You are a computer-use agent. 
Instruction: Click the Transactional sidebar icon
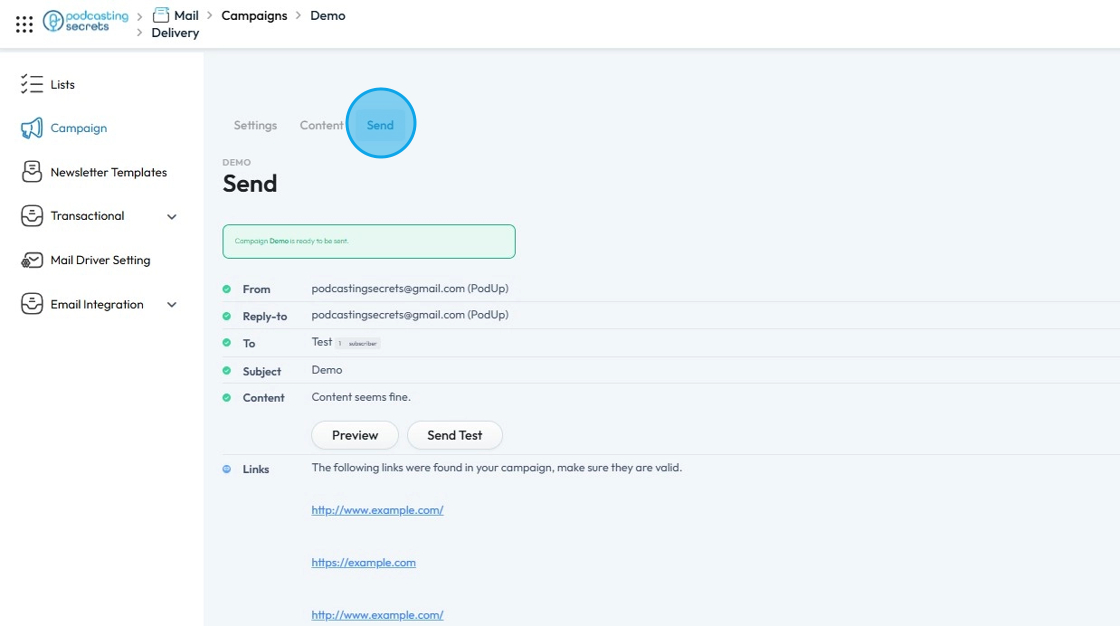tap(31, 216)
